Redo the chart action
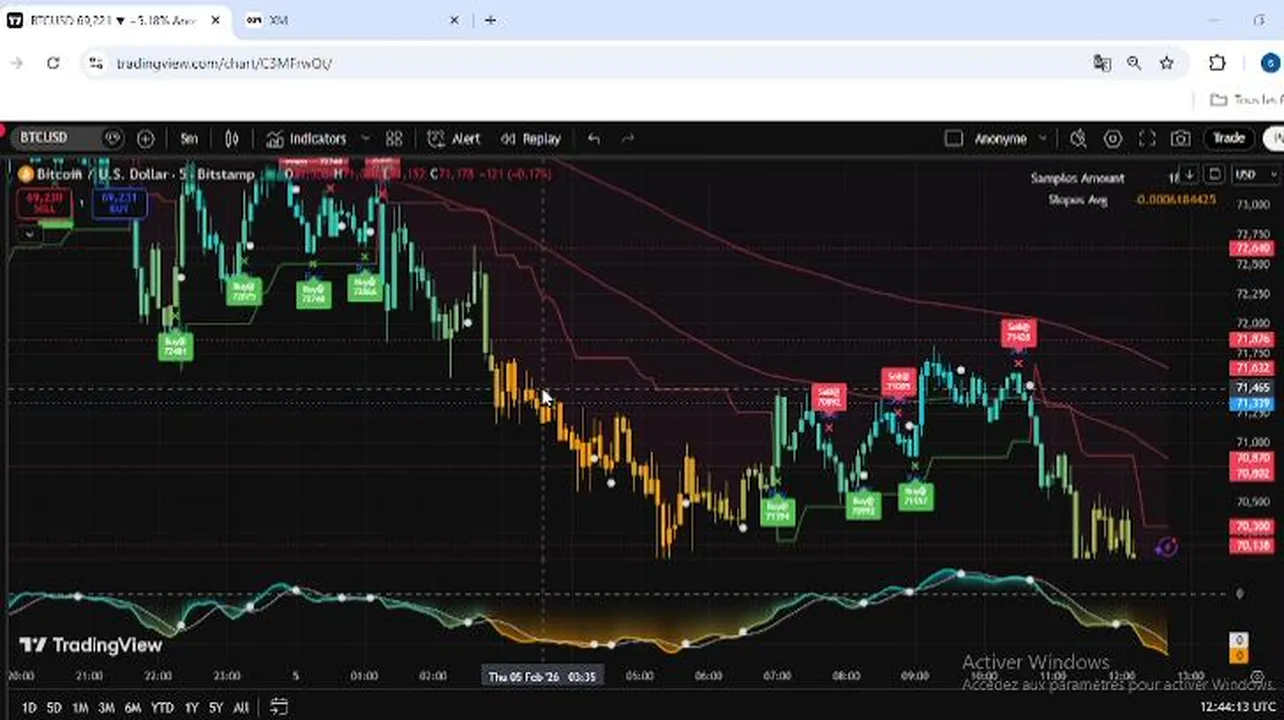 click(628, 139)
